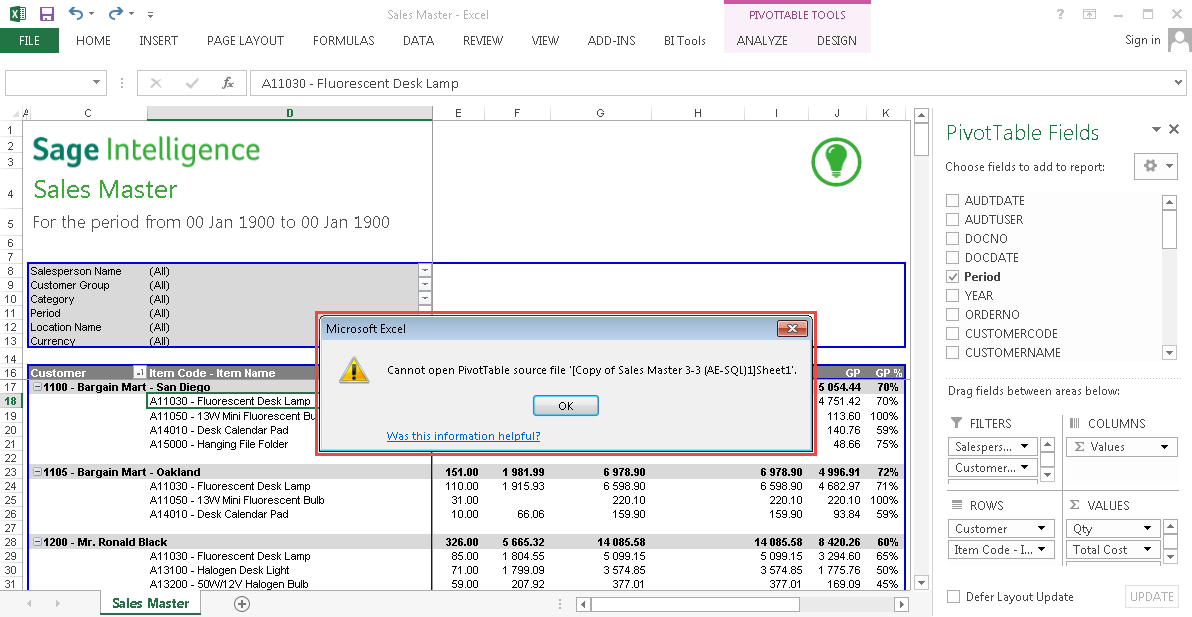Image resolution: width=1192 pixels, height=617 pixels.
Task: Open the ANALYZE PivotTable Tools tab
Action: 762,40
